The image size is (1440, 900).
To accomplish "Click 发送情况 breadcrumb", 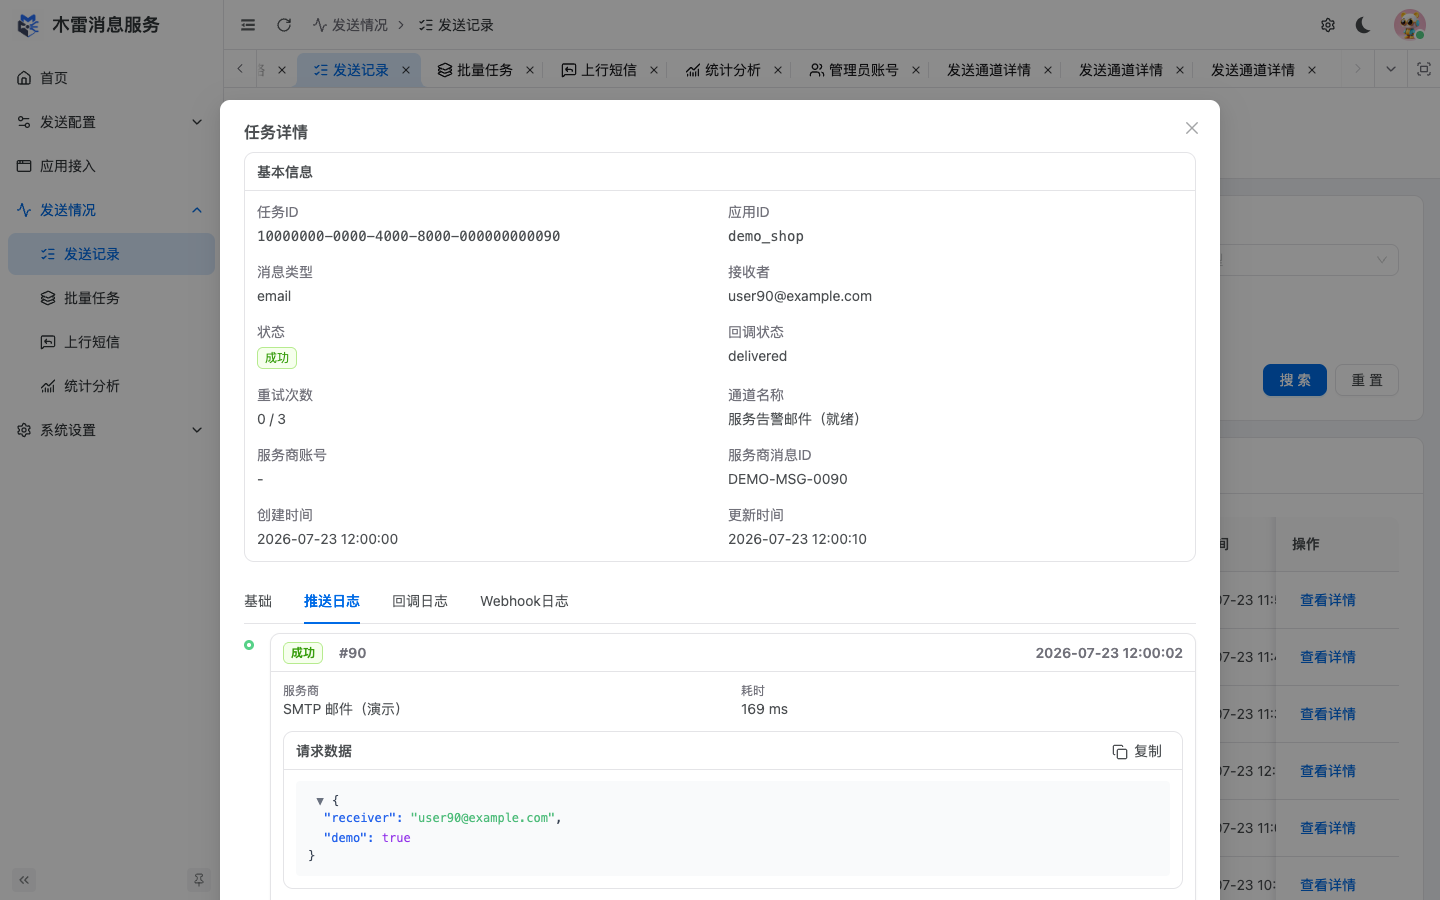I will 350,25.
